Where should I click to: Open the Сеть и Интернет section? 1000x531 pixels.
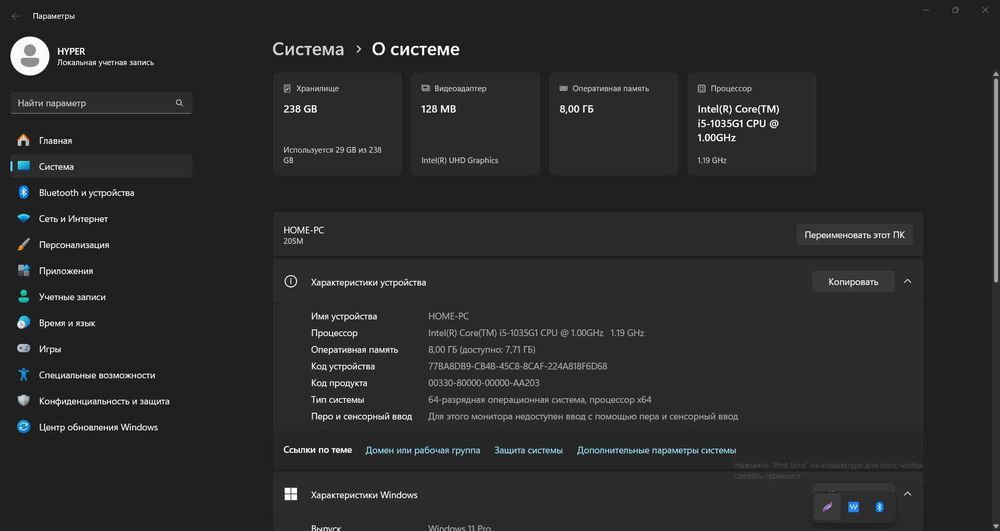click(73, 219)
